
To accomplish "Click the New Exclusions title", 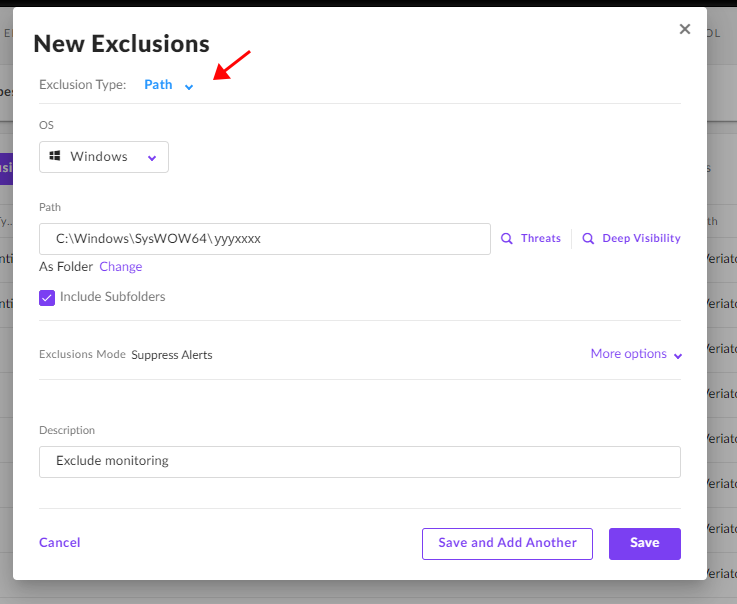I will click(121, 44).
